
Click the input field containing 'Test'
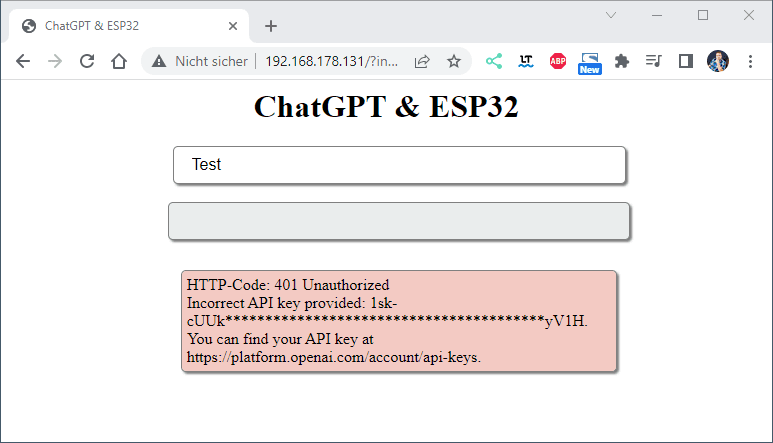[399, 165]
